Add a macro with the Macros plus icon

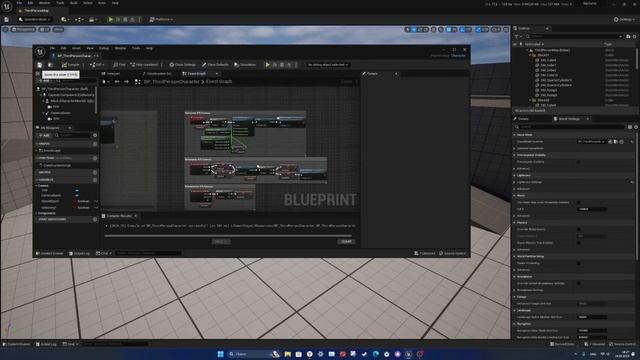(x=95, y=172)
